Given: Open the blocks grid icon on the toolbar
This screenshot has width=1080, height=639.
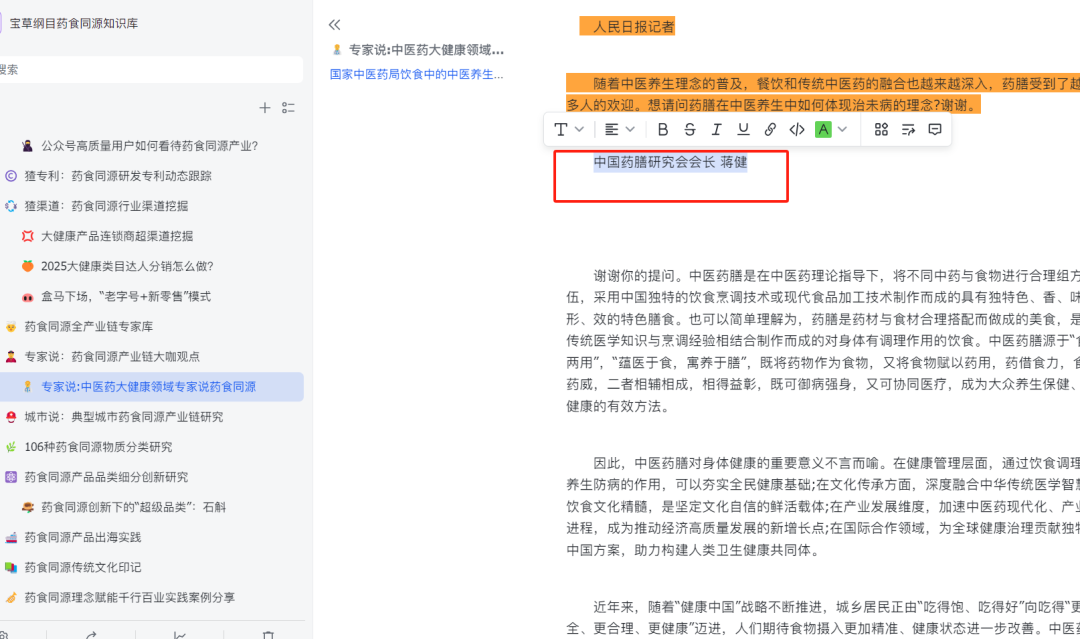Looking at the screenshot, I should click(881, 129).
